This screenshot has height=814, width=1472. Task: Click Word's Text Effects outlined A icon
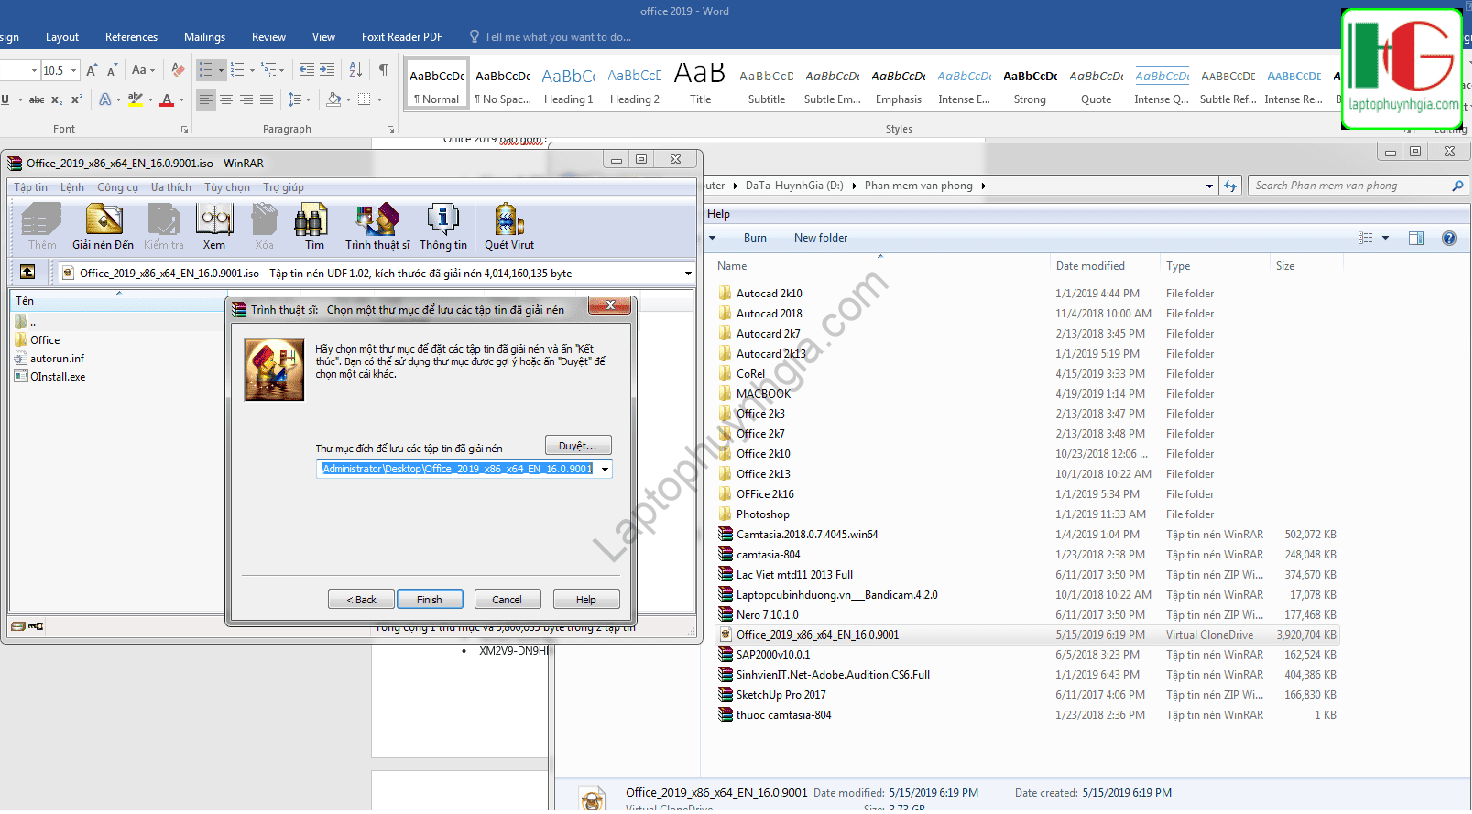tap(105, 100)
